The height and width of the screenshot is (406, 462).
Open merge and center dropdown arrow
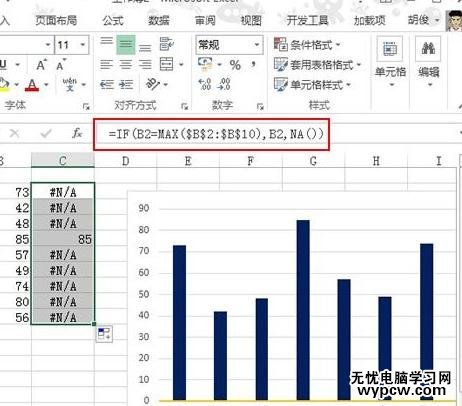click(x=181, y=64)
